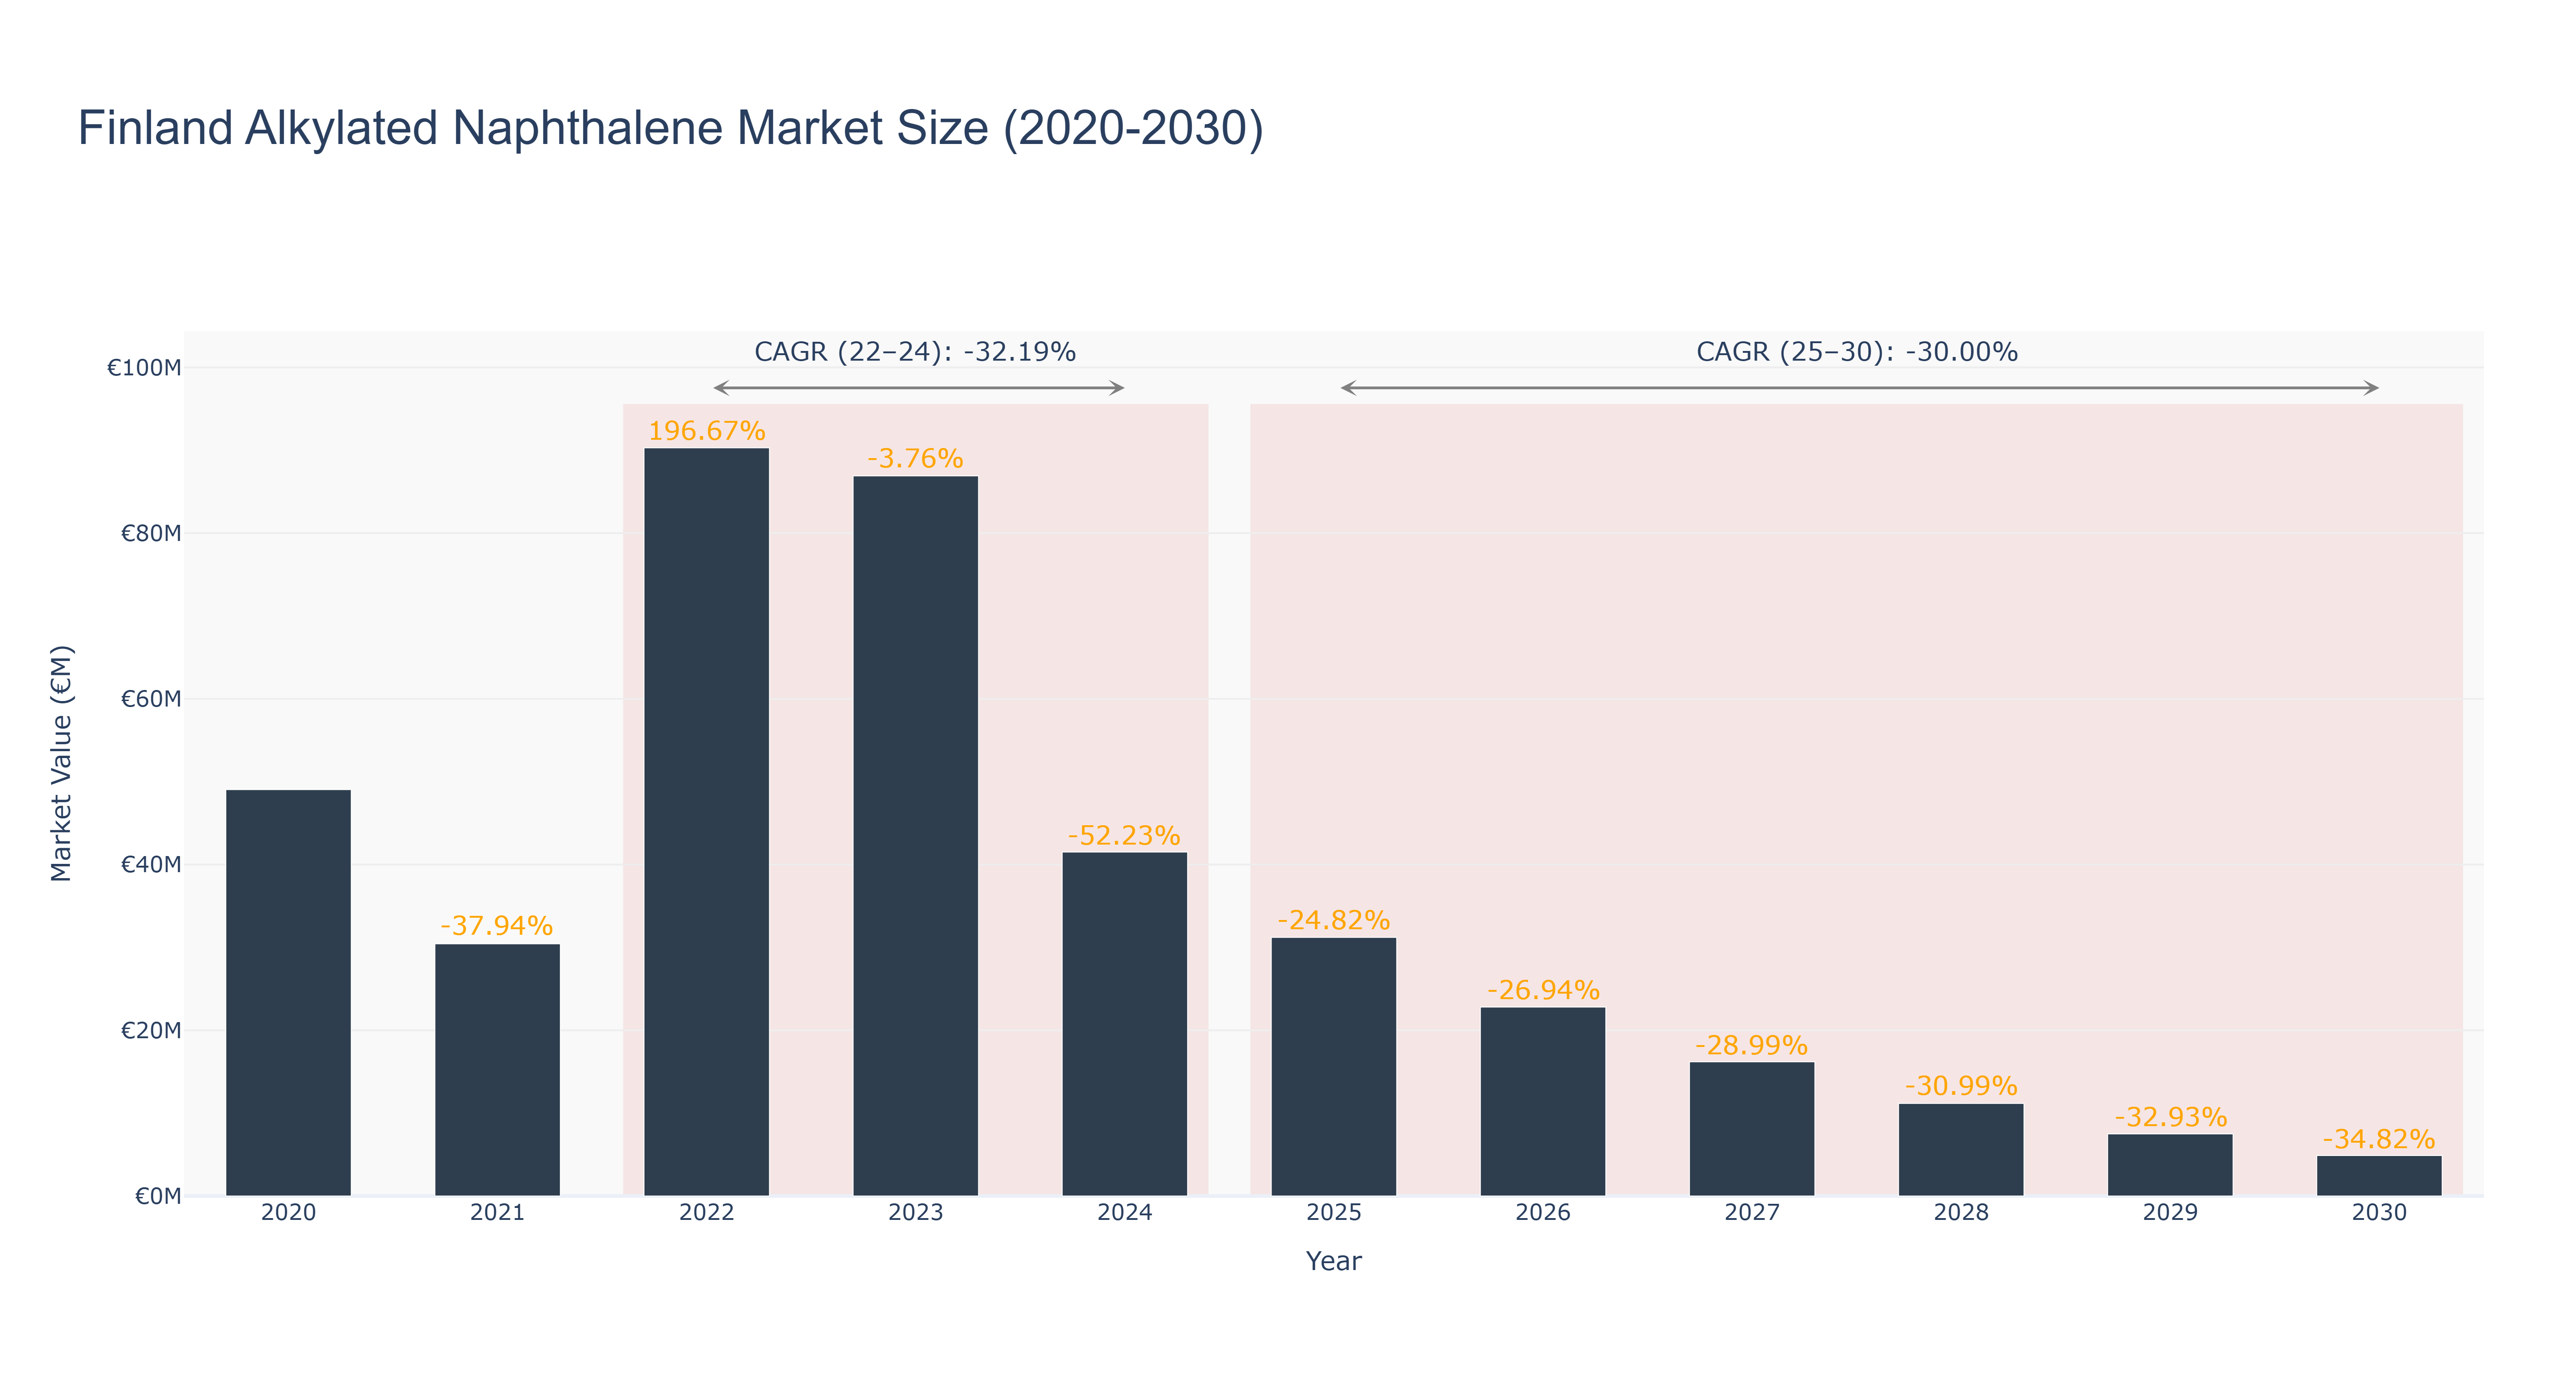Click the 2029 x-axis tick label
The width and height of the screenshot is (2576, 1380).
(x=2170, y=1213)
